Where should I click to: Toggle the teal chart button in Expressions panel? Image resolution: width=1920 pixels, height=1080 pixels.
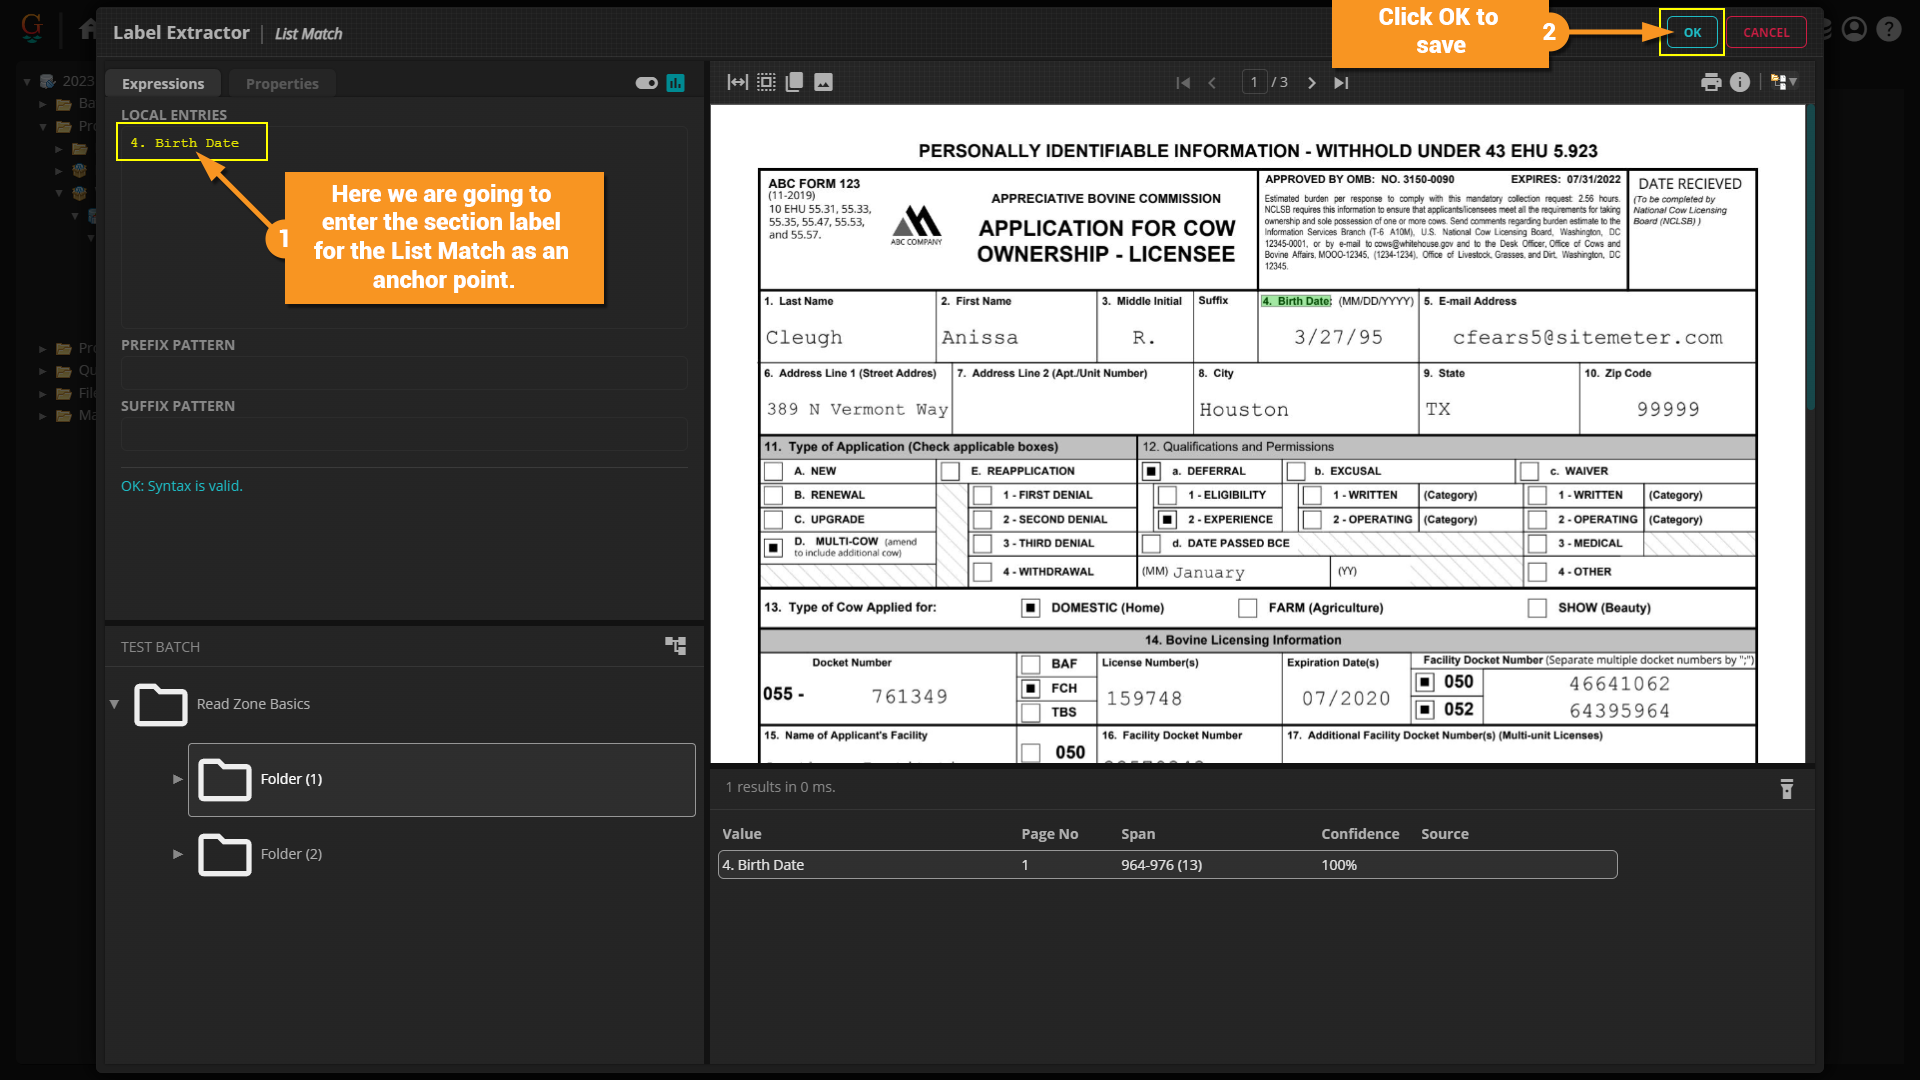[x=676, y=83]
